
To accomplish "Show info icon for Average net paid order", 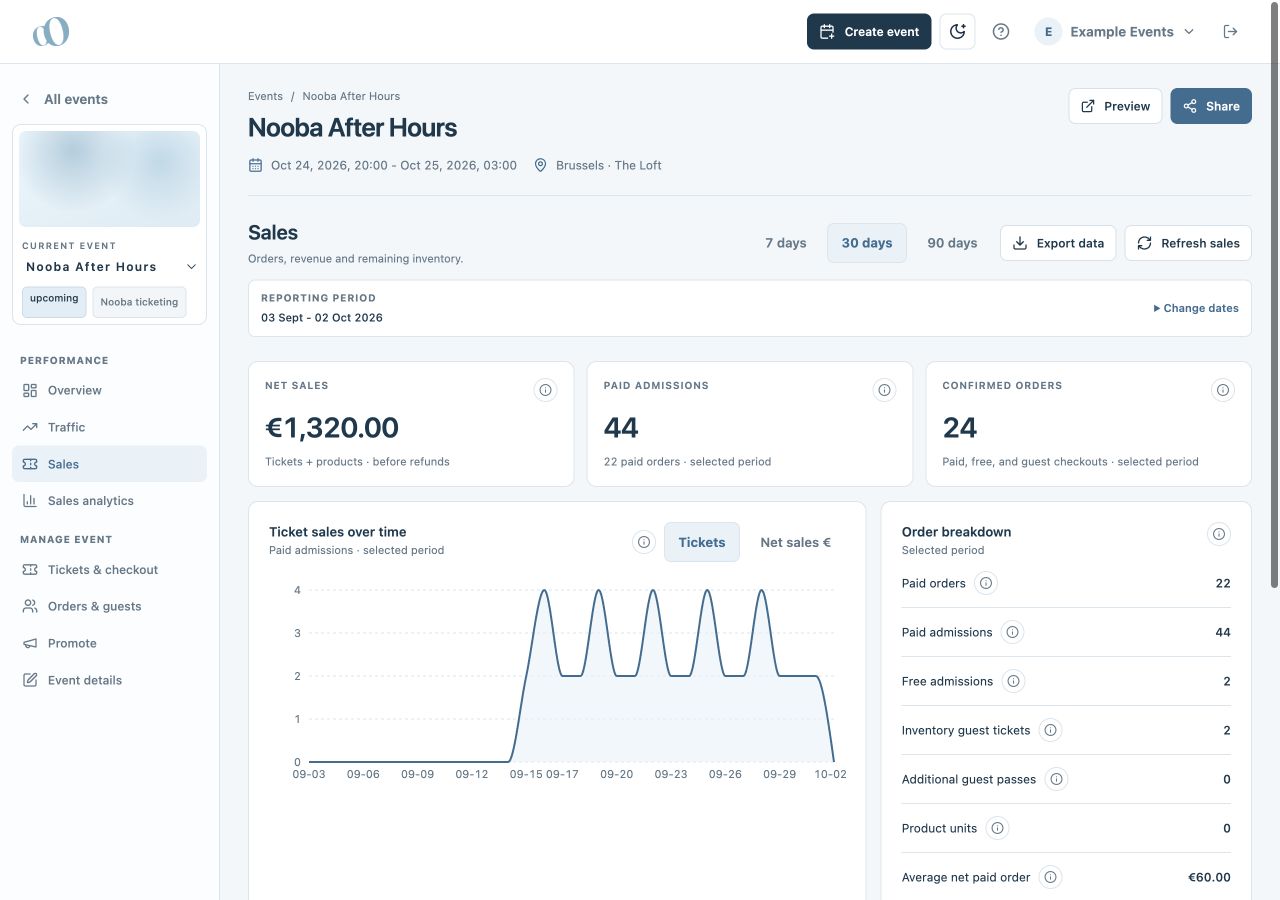I will (x=1050, y=877).
